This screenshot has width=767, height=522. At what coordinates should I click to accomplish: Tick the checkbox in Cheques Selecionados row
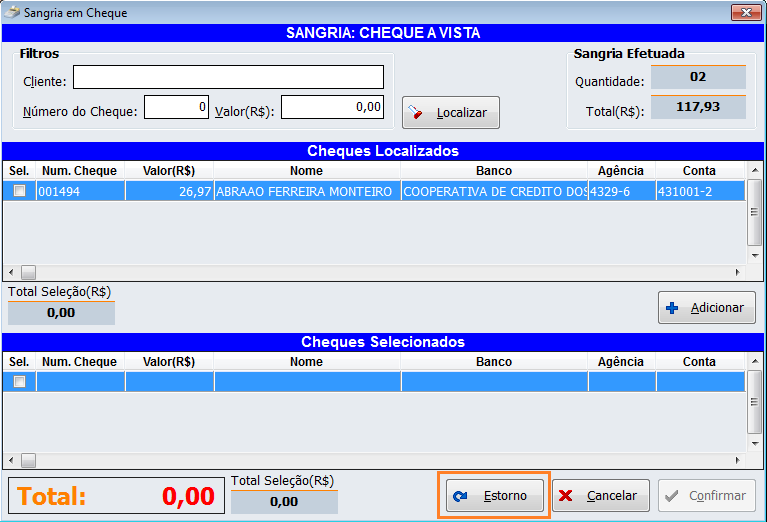pos(19,381)
